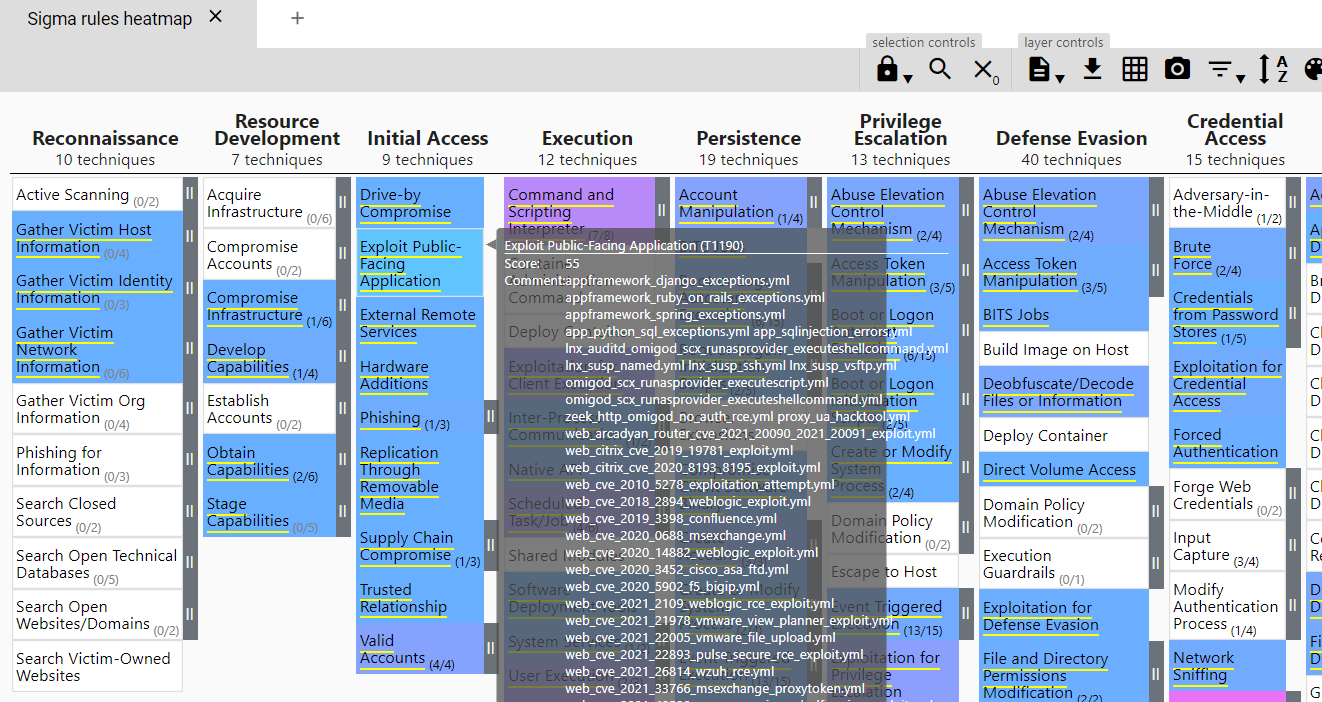
Task: Select Replication Through Removable Media technique
Action: pyautogui.click(x=420, y=478)
